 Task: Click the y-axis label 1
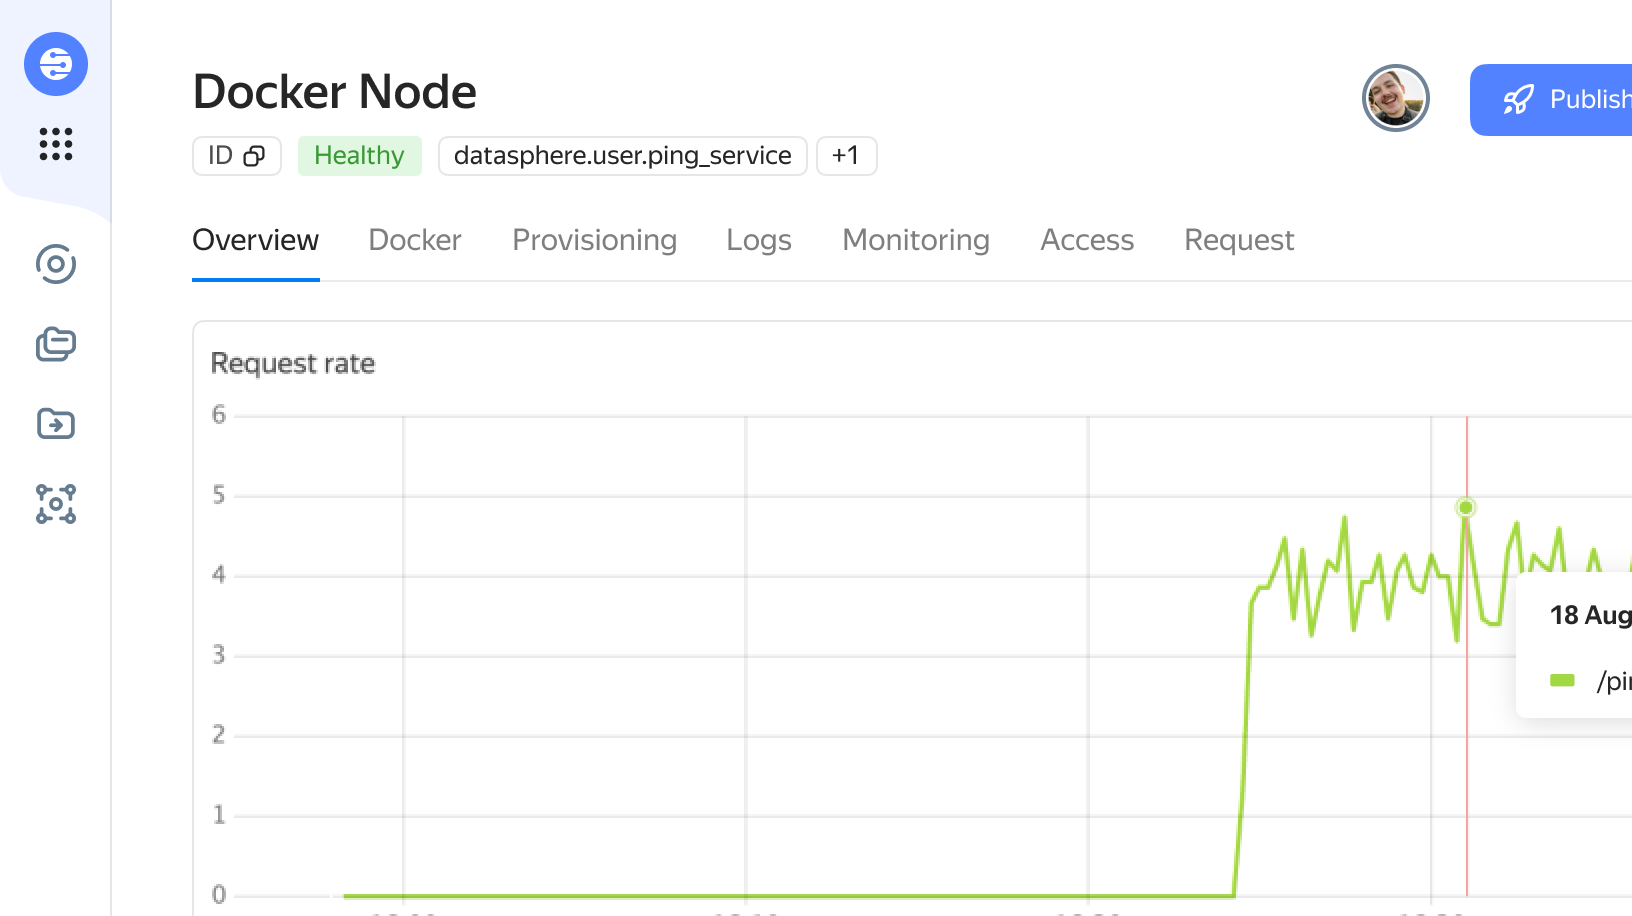point(219,814)
